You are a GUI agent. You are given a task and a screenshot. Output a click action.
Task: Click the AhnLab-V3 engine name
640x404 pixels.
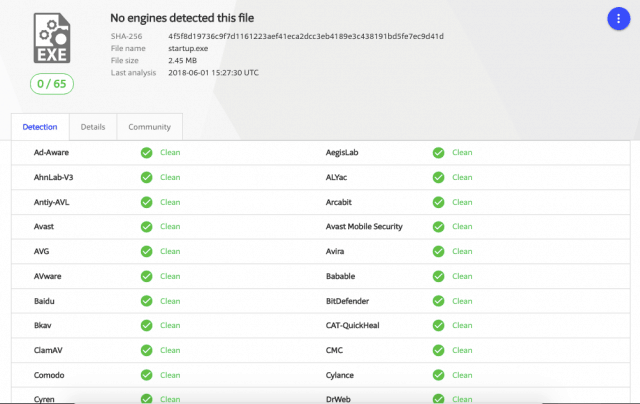pos(53,178)
